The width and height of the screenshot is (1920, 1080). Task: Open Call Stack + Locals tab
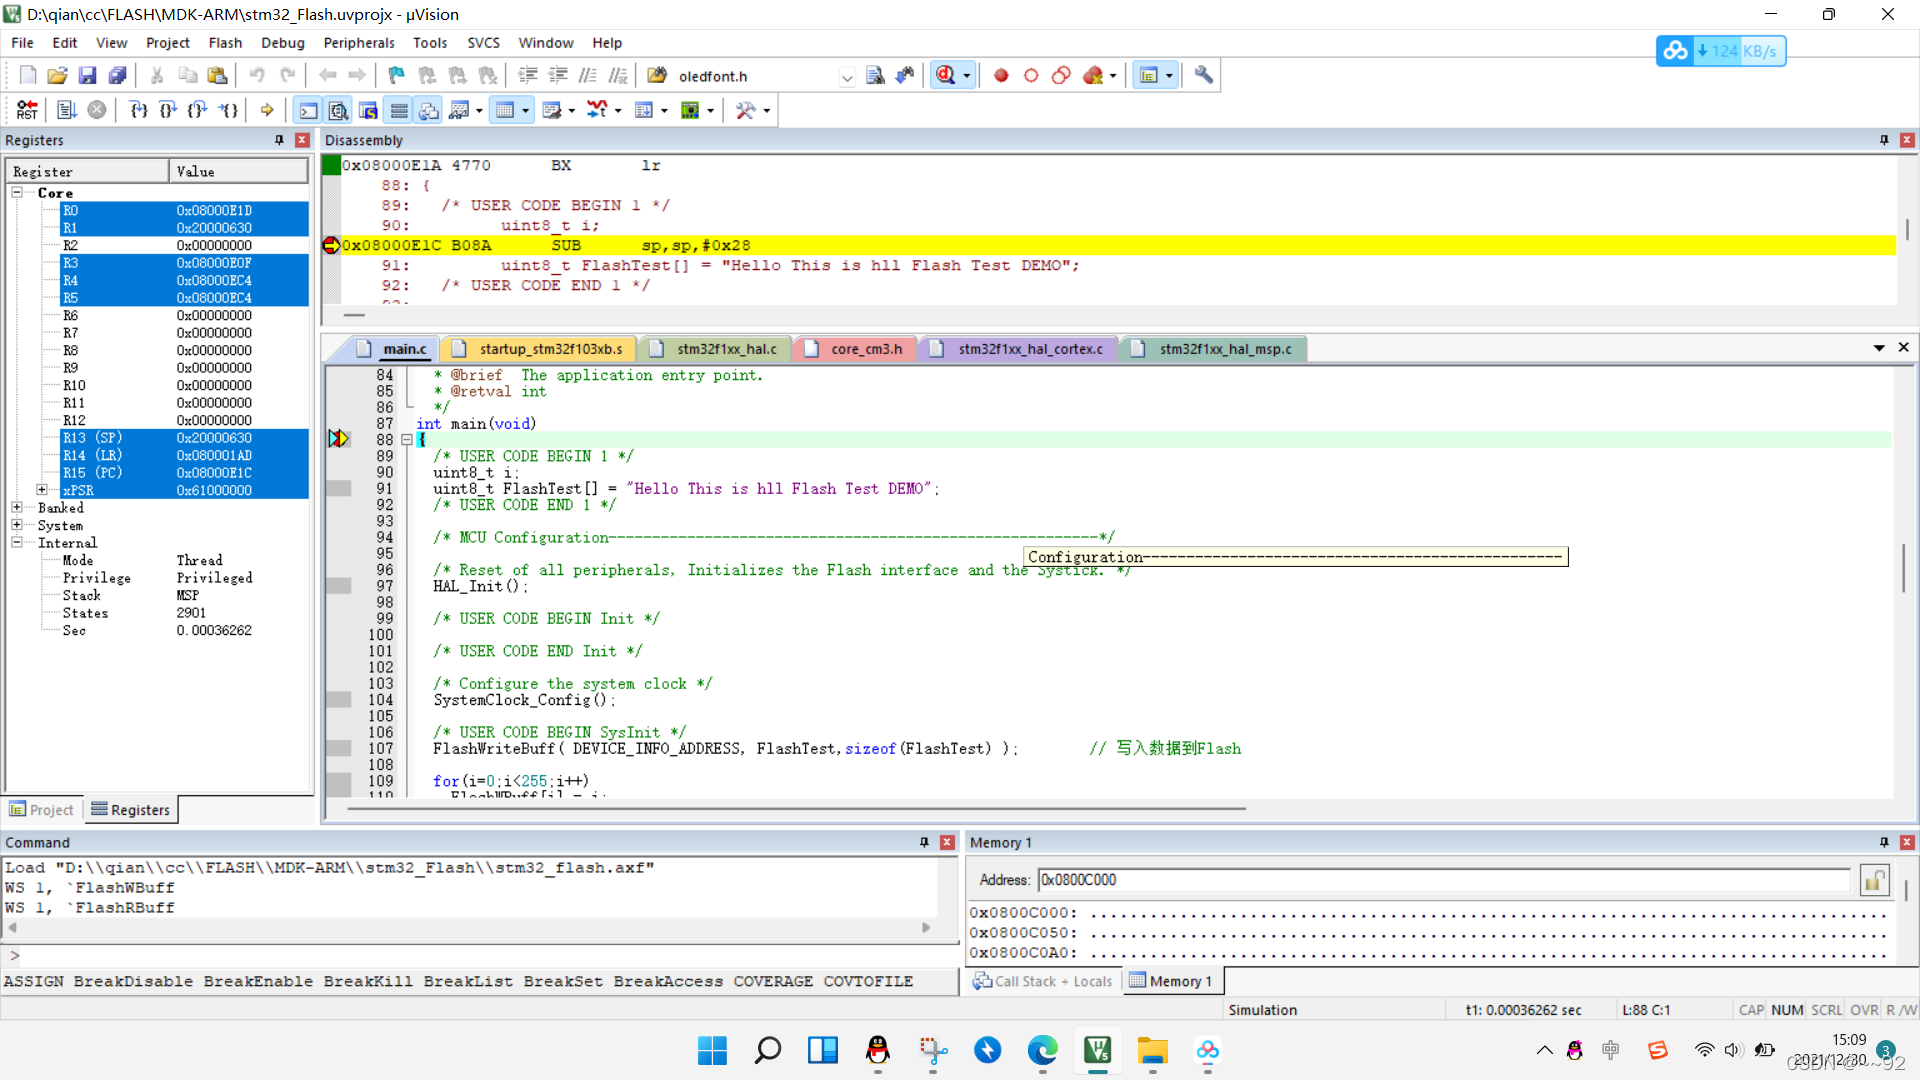(x=1043, y=981)
